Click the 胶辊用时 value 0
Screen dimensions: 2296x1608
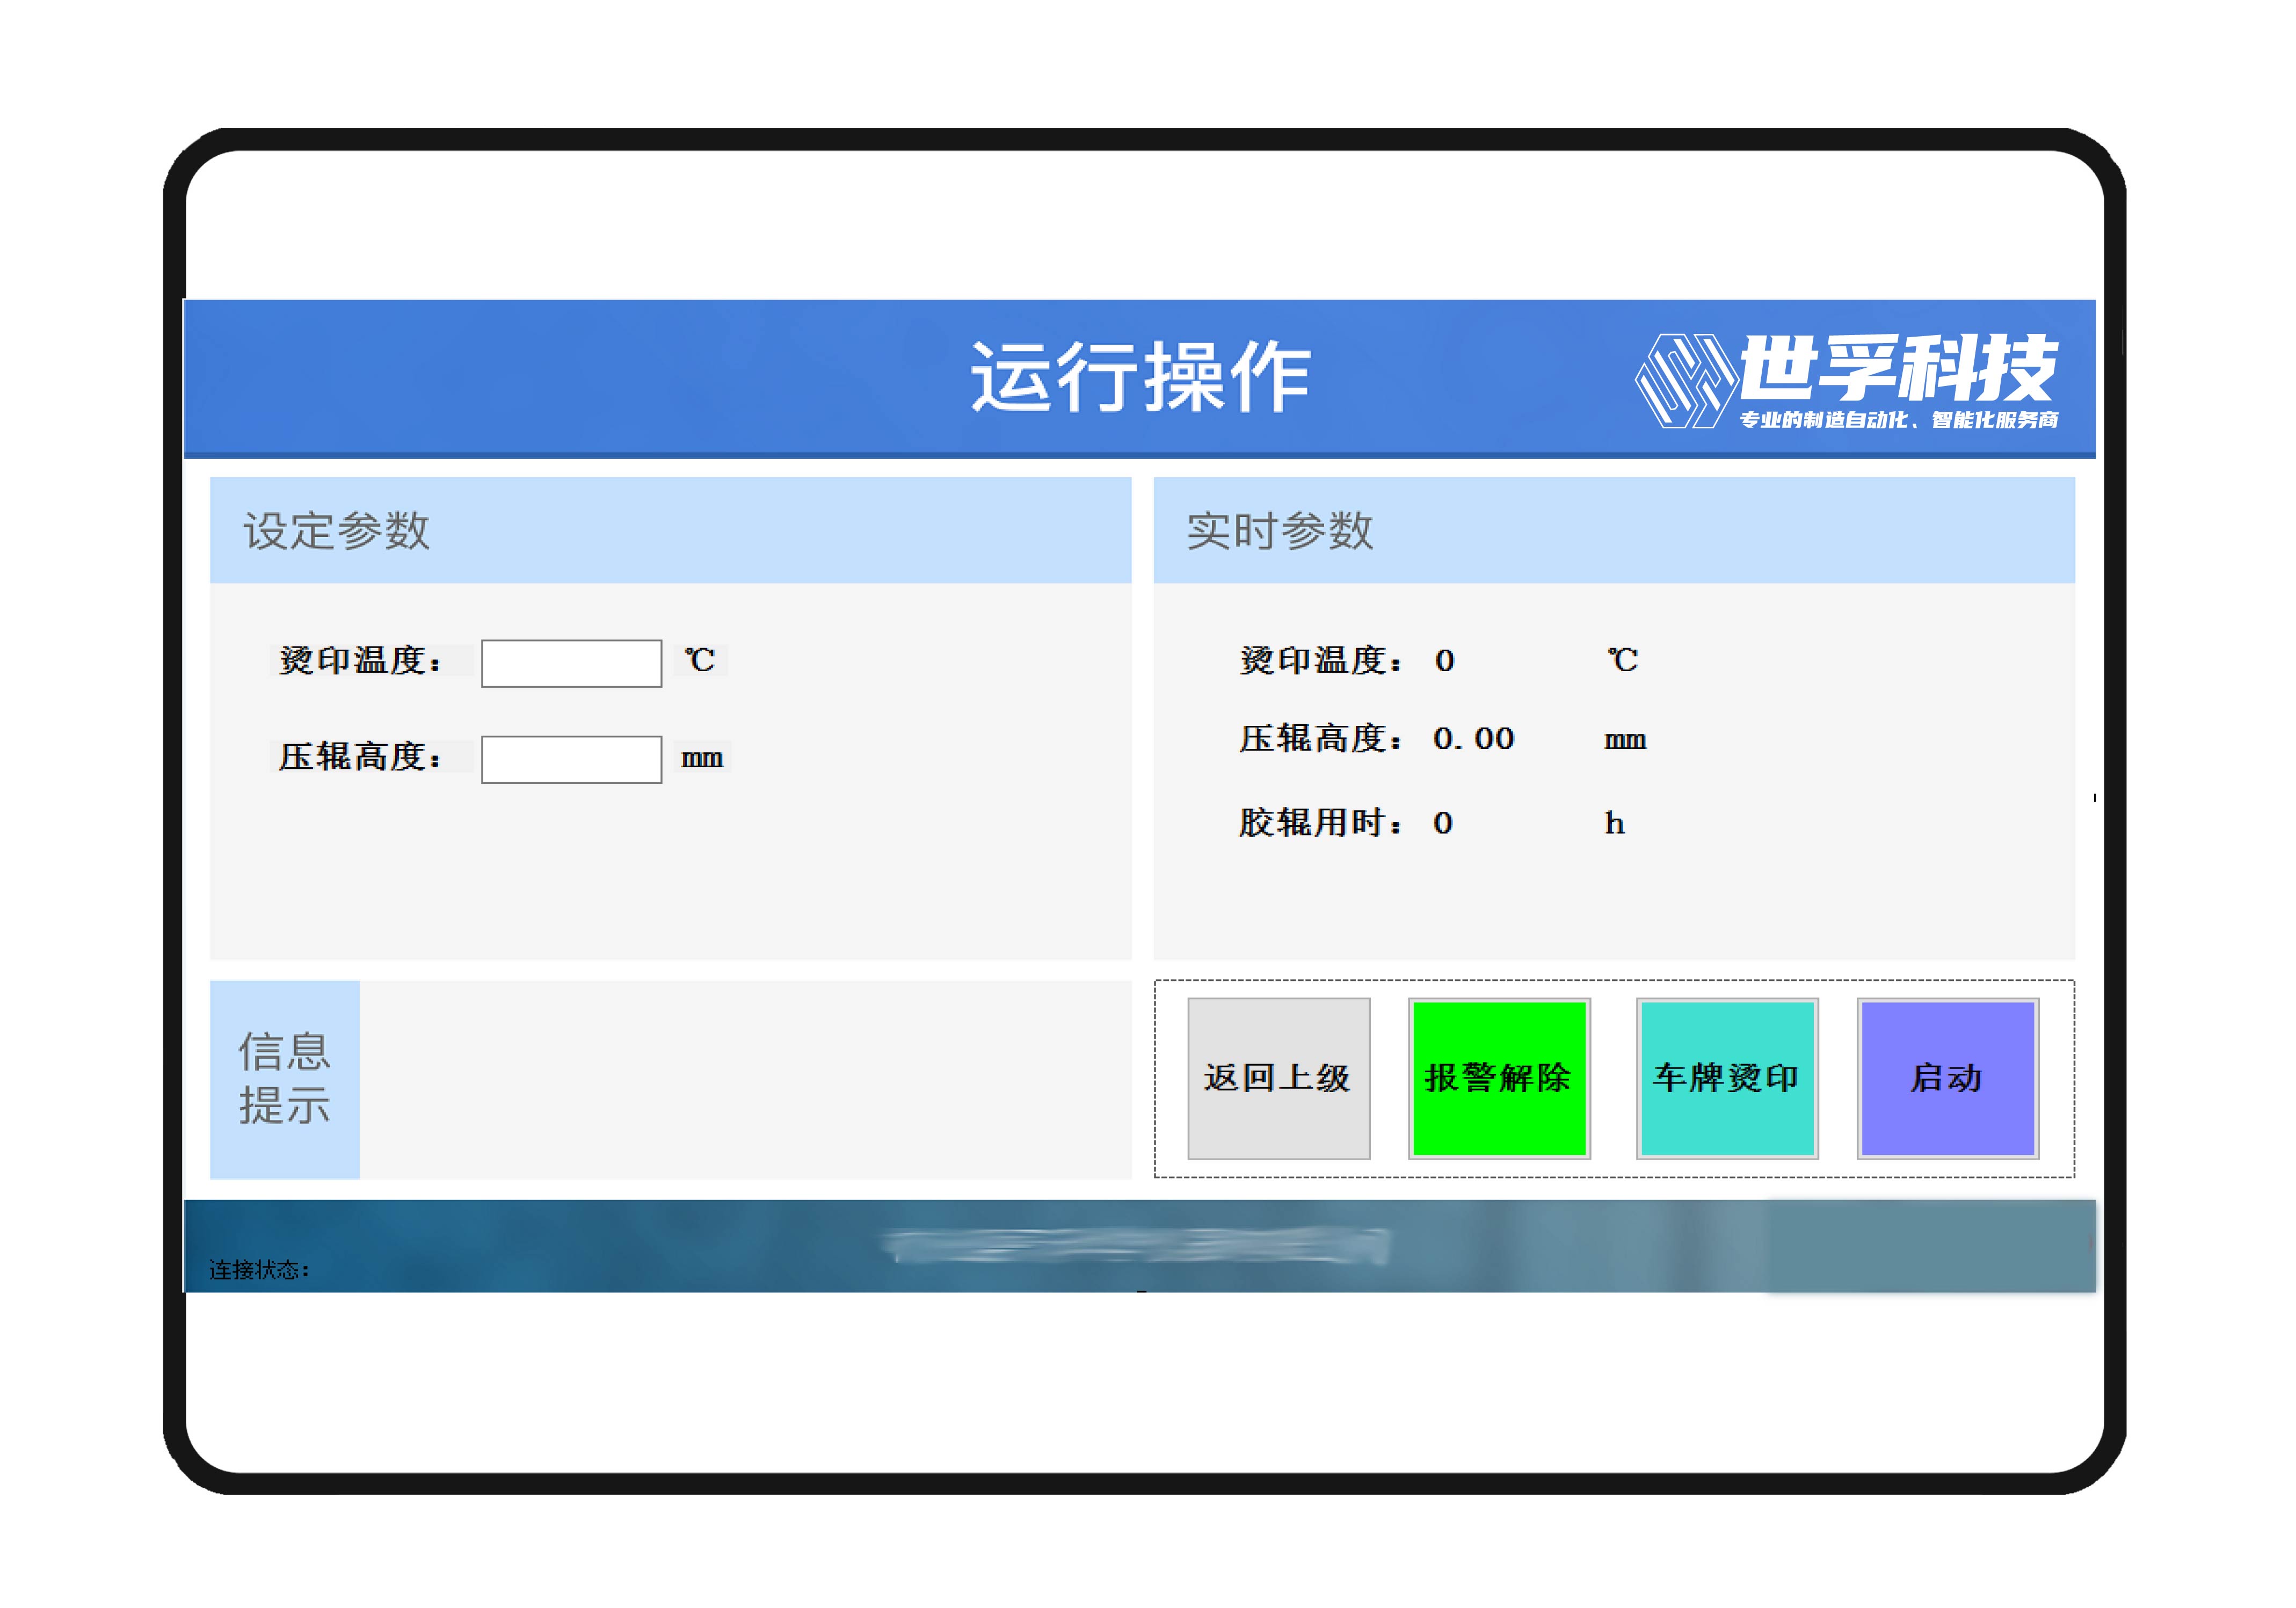[1442, 823]
